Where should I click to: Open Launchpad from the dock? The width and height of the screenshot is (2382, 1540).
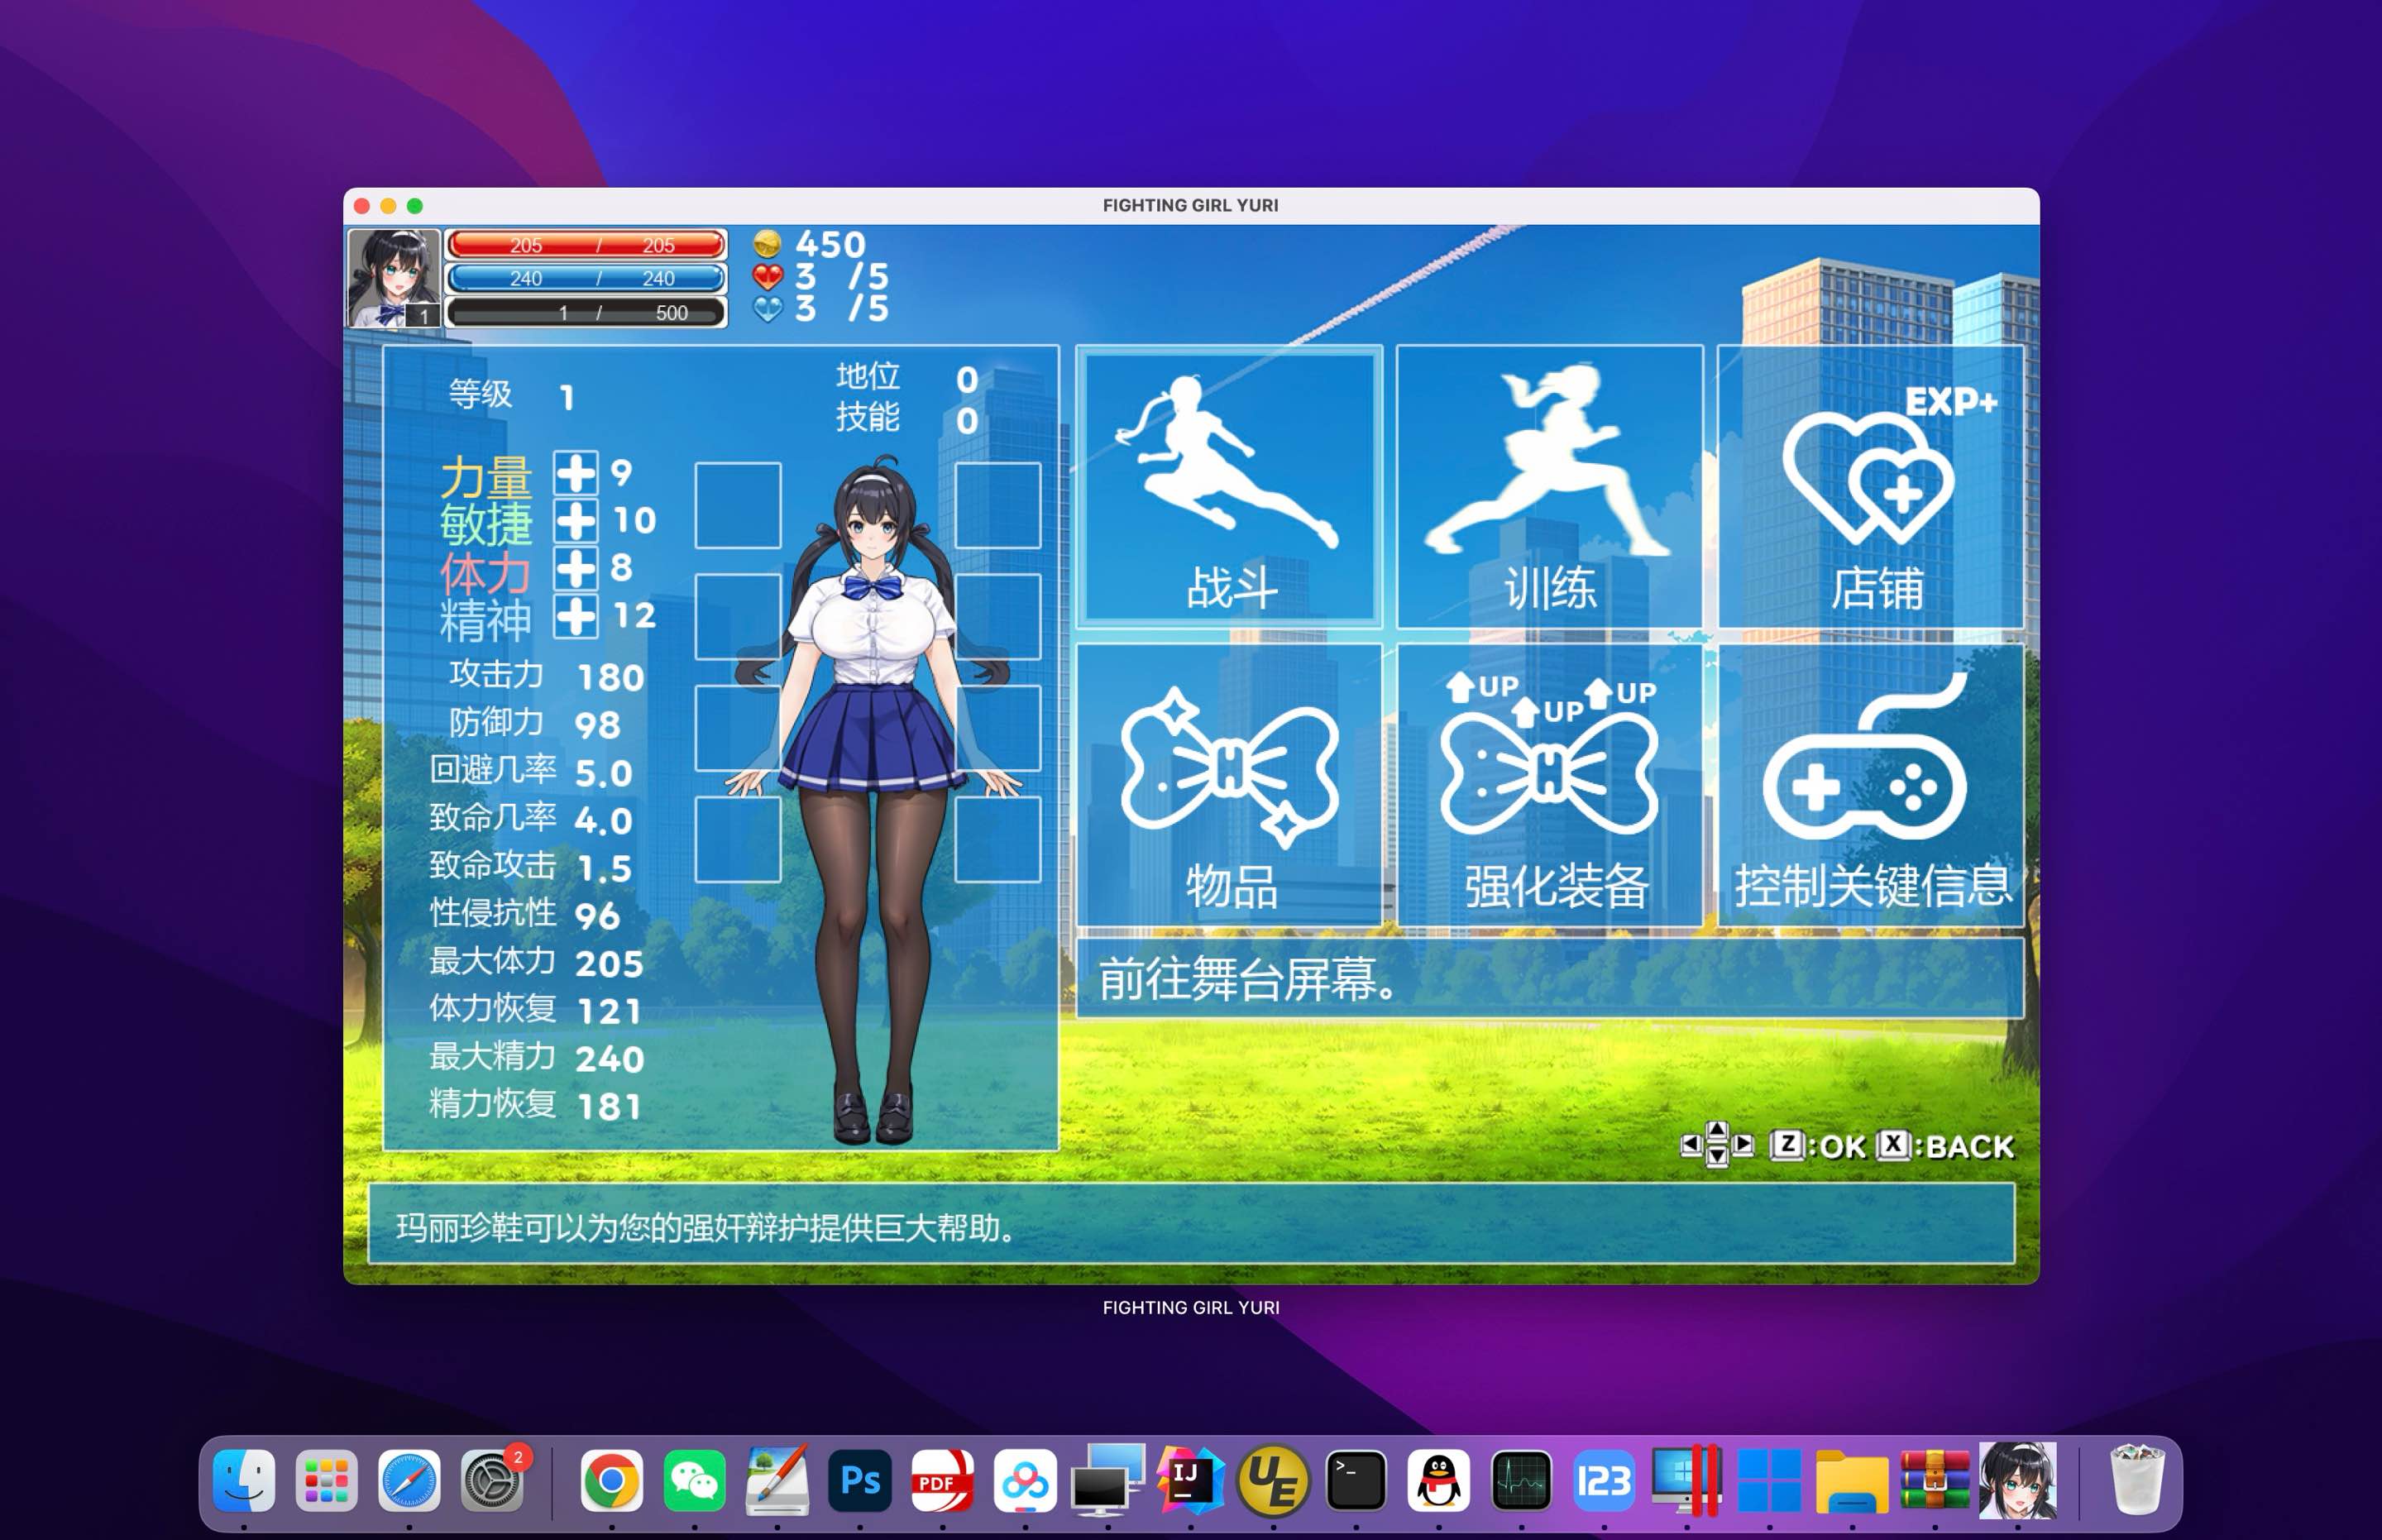(327, 1481)
